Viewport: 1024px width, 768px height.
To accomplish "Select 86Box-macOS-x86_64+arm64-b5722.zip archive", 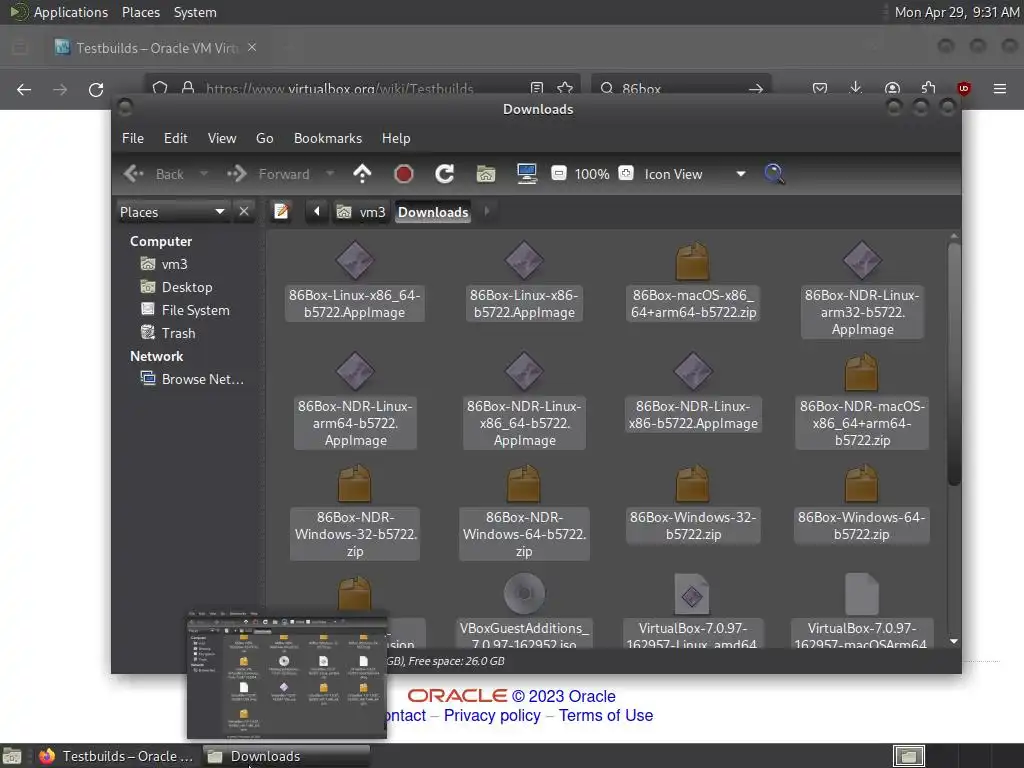I will pyautogui.click(x=692, y=260).
